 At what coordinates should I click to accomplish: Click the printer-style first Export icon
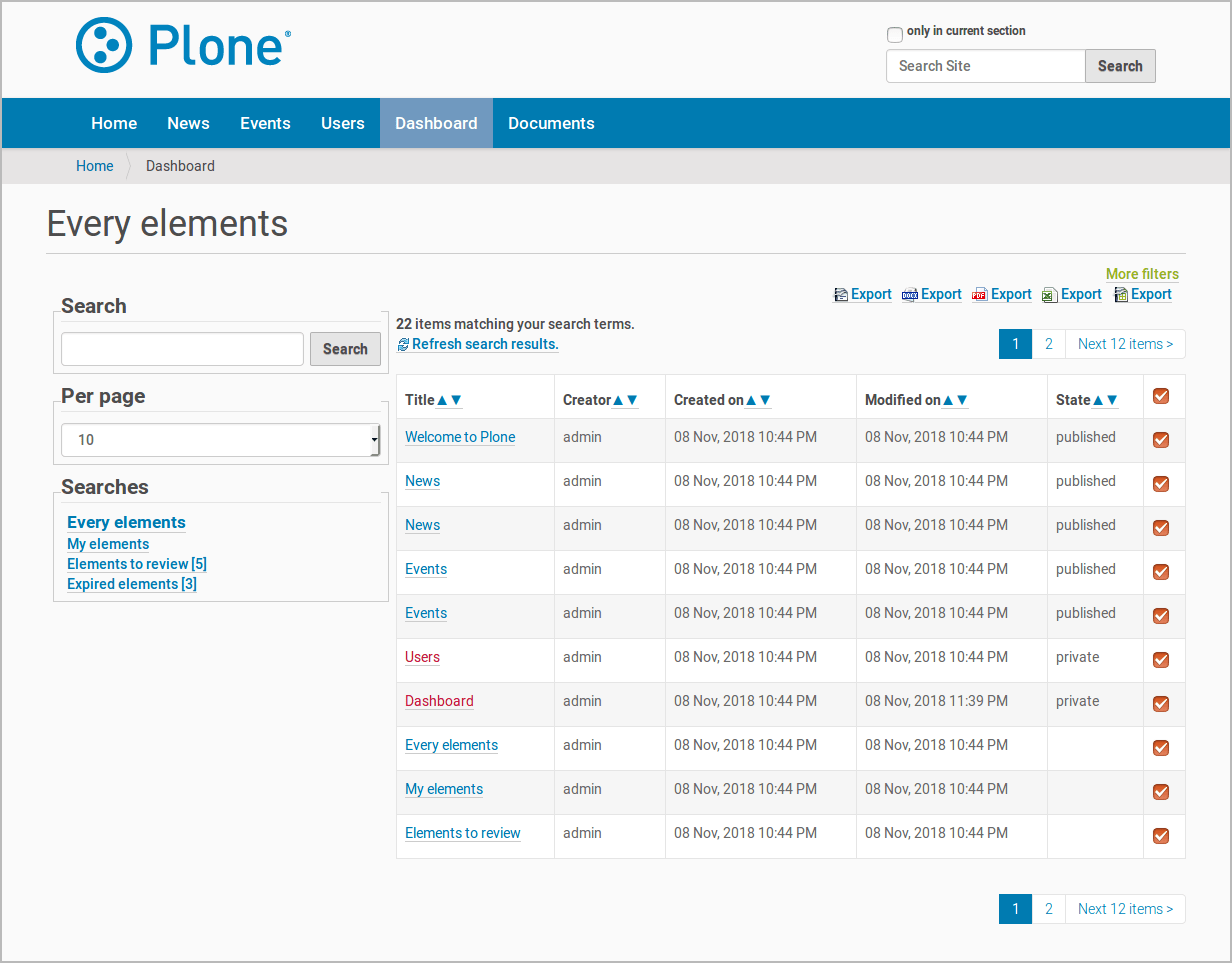[841, 295]
